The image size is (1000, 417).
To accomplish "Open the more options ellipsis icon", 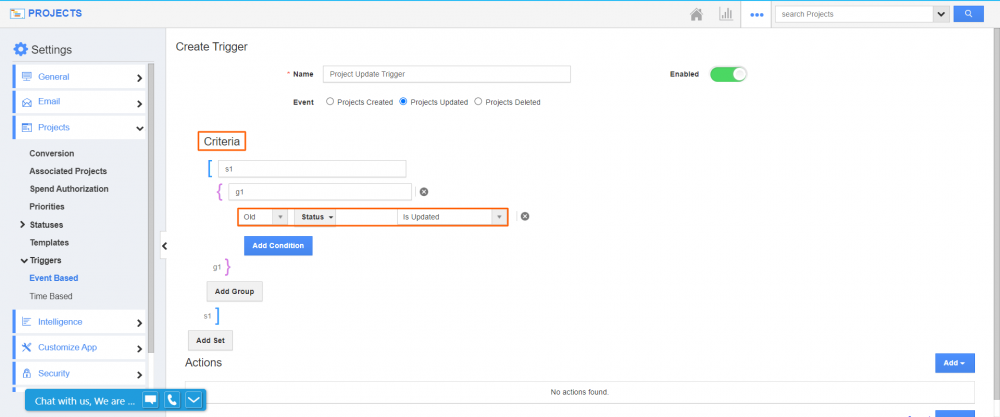I will 757,15.
